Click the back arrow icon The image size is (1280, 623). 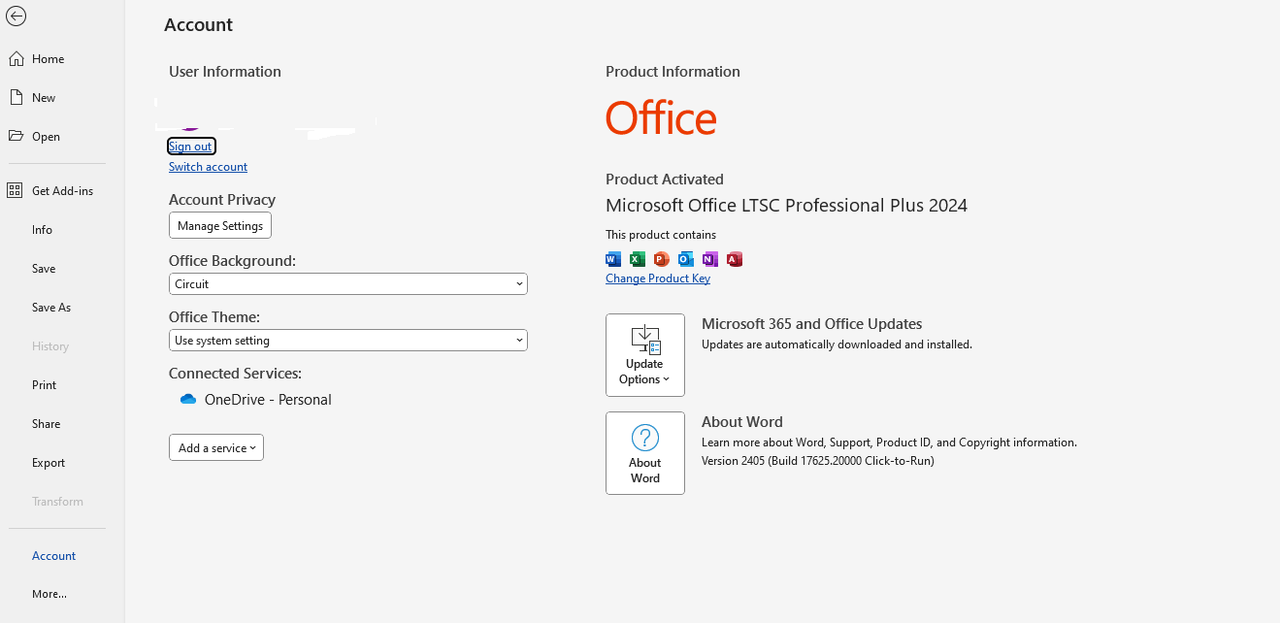click(x=16, y=17)
